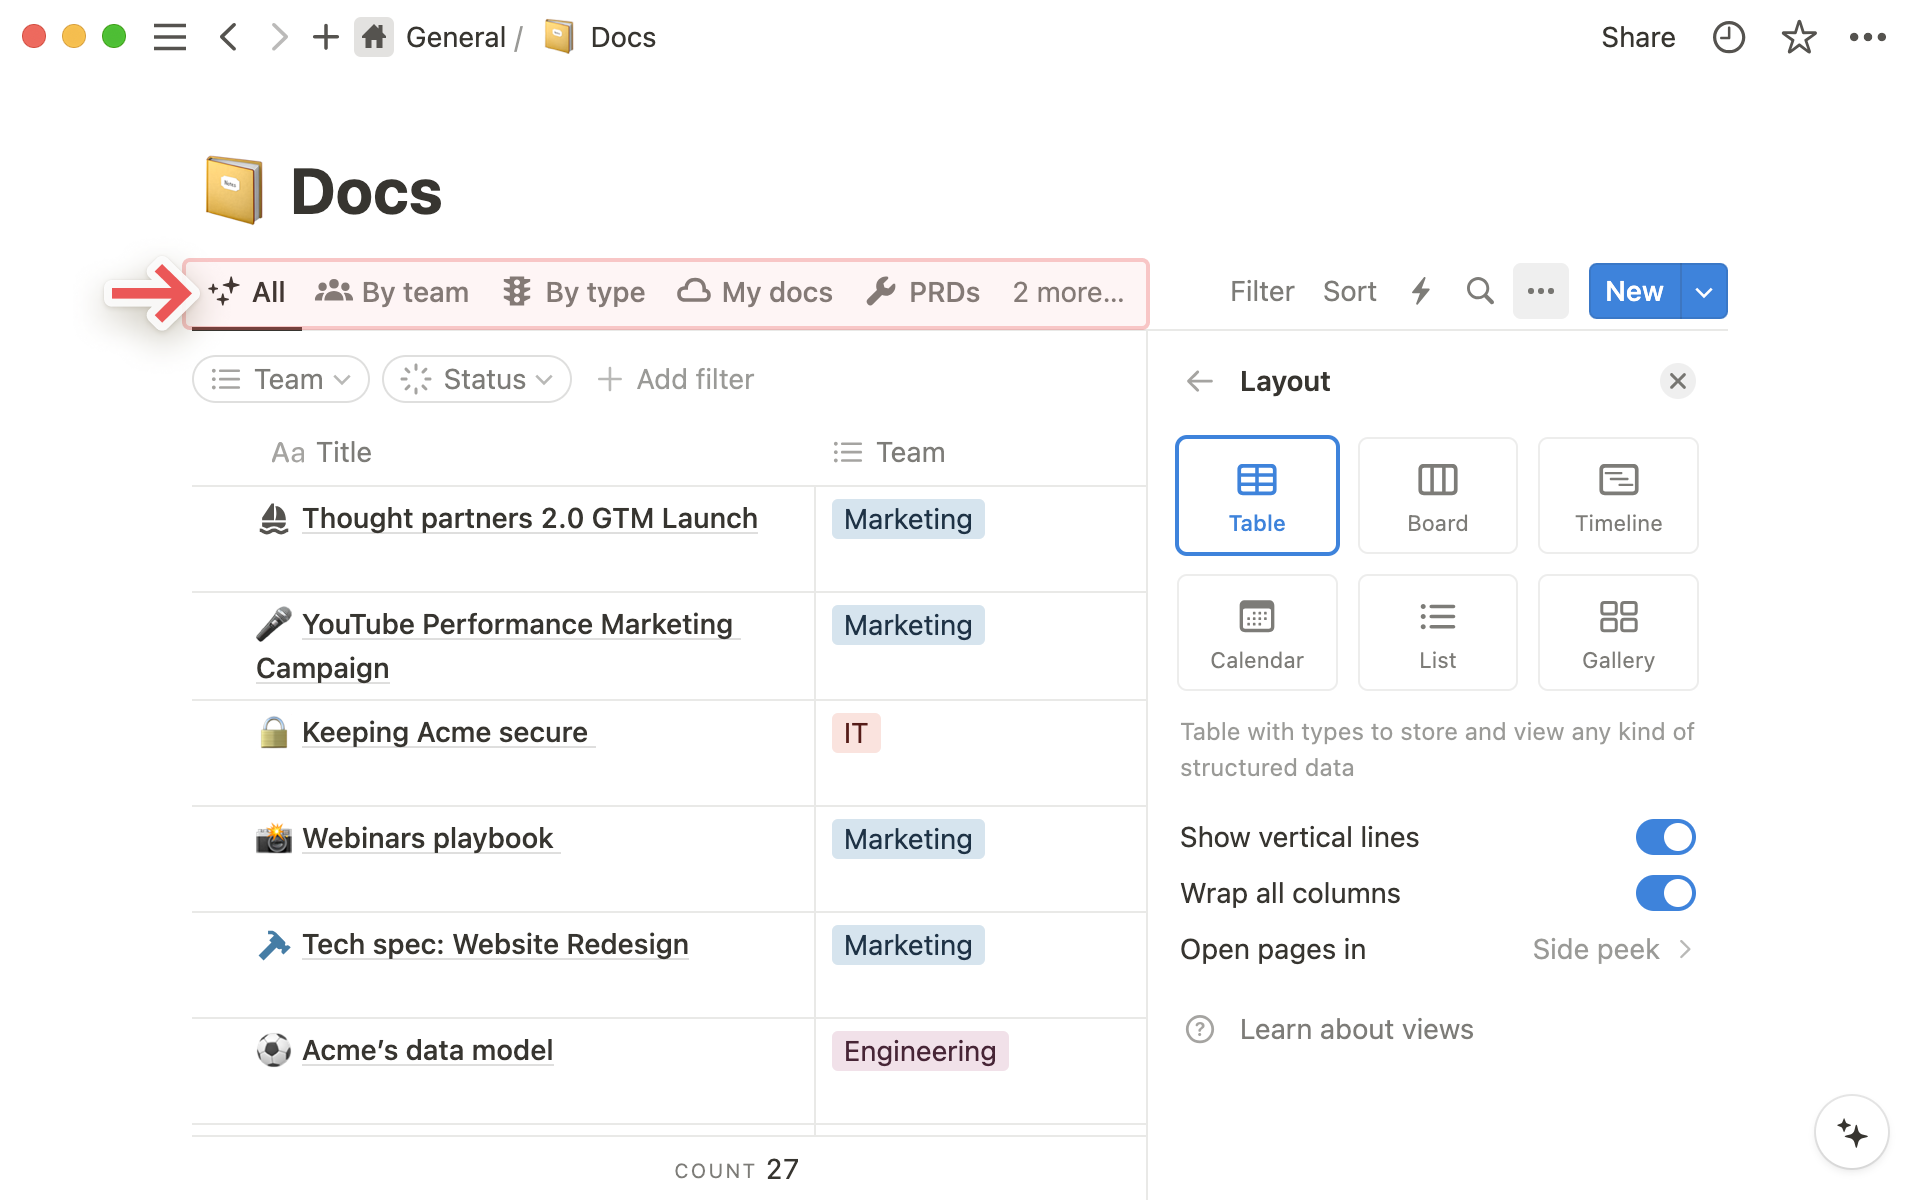Image resolution: width=1920 pixels, height=1200 pixels.
Task: Select the Gallery layout icon
Action: [x=1617, y=632]
